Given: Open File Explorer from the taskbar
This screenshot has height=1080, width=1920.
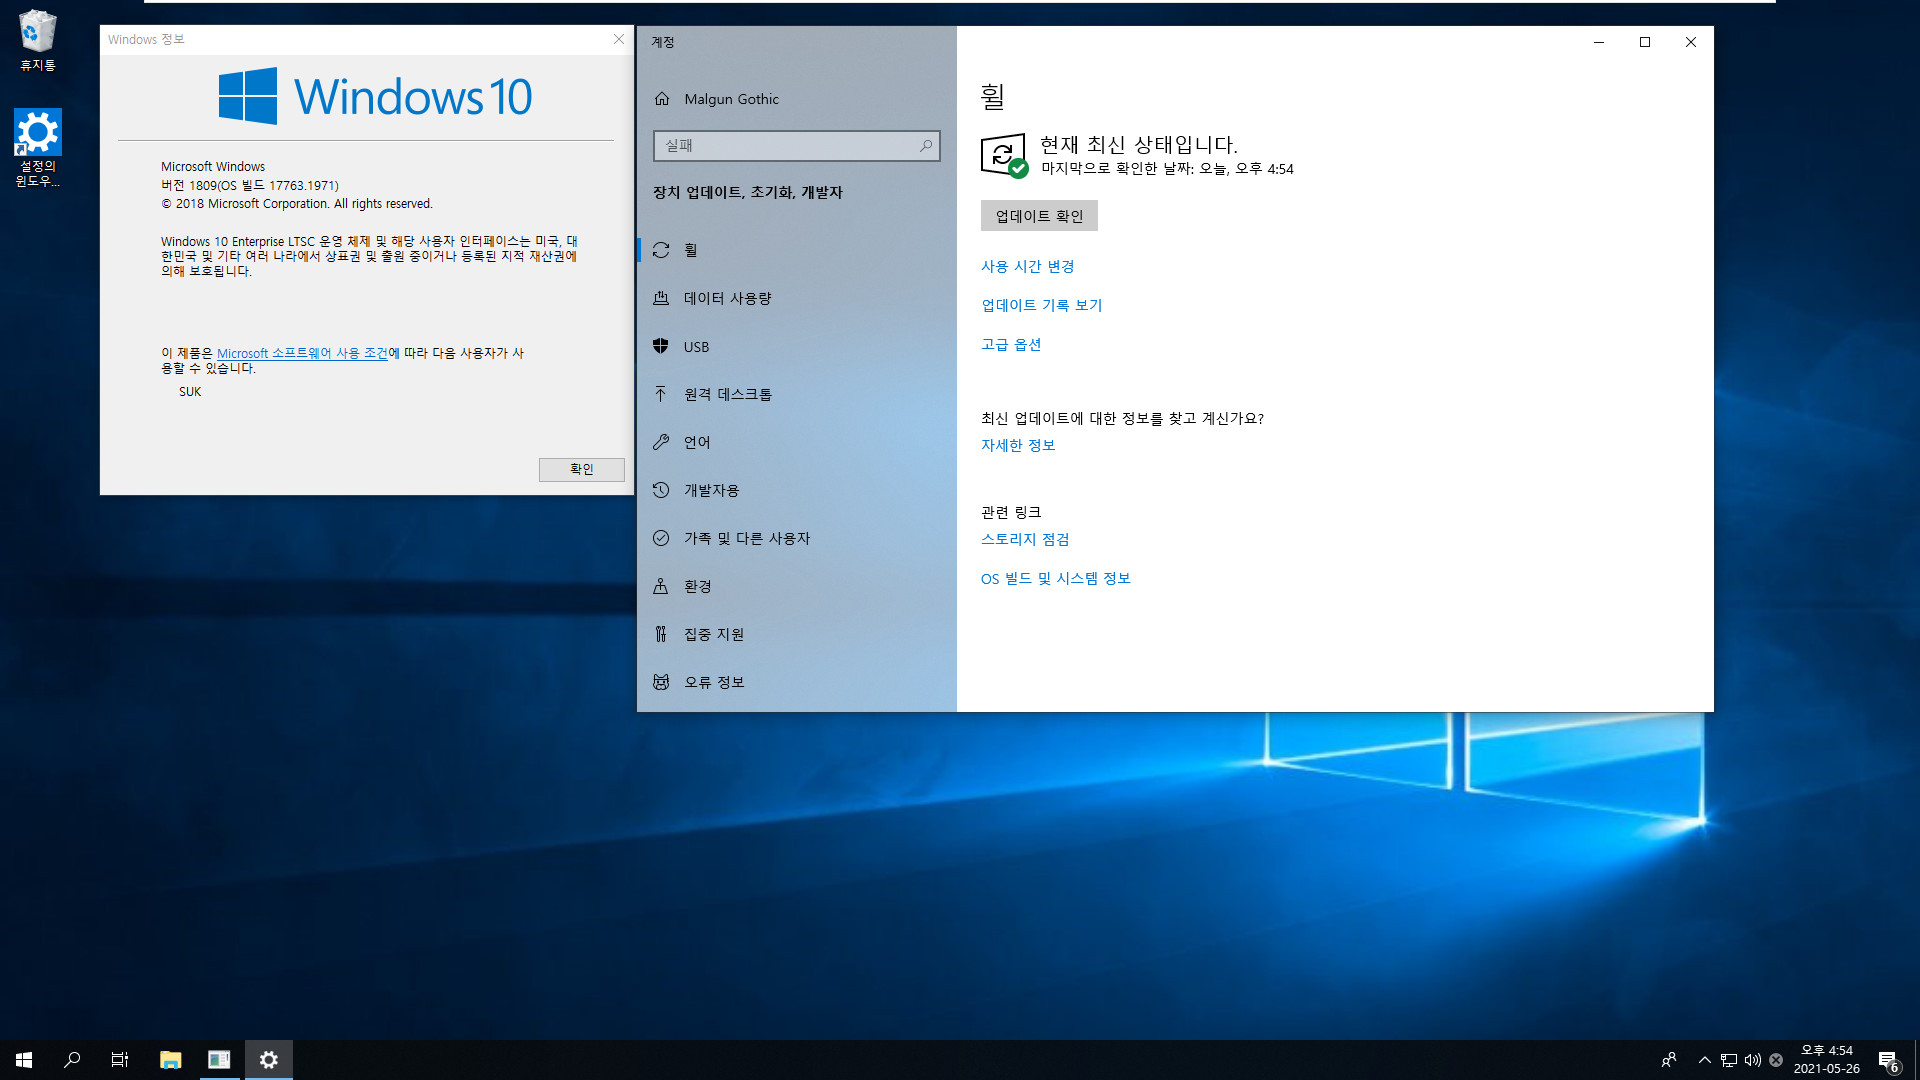Looking at the screenshot, I should pyautogui.click(x=171, y=1060).
